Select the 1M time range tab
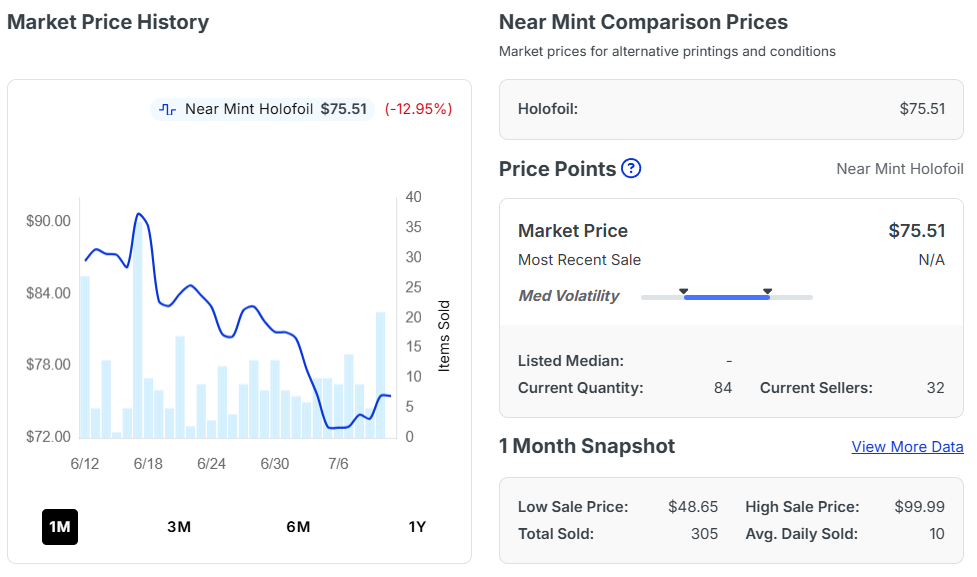 (60, 527)
